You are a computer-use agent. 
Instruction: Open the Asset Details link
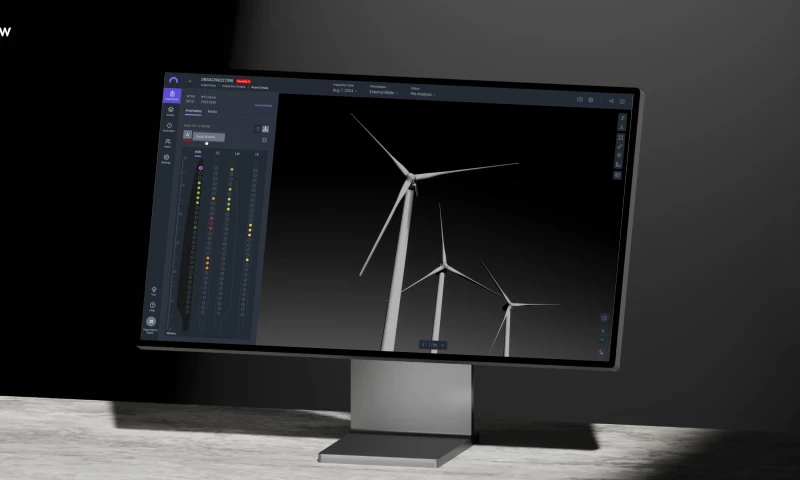tap(263, 106)
